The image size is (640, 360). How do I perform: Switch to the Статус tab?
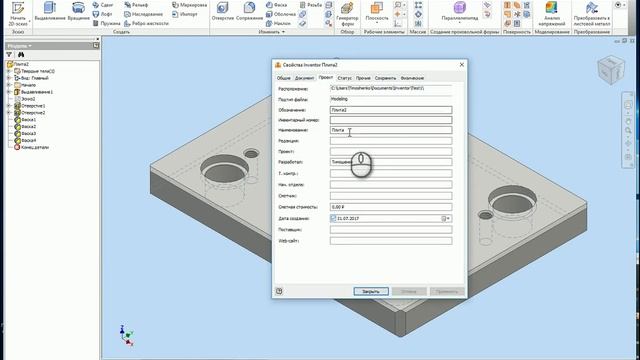click(x=344, y=78)
